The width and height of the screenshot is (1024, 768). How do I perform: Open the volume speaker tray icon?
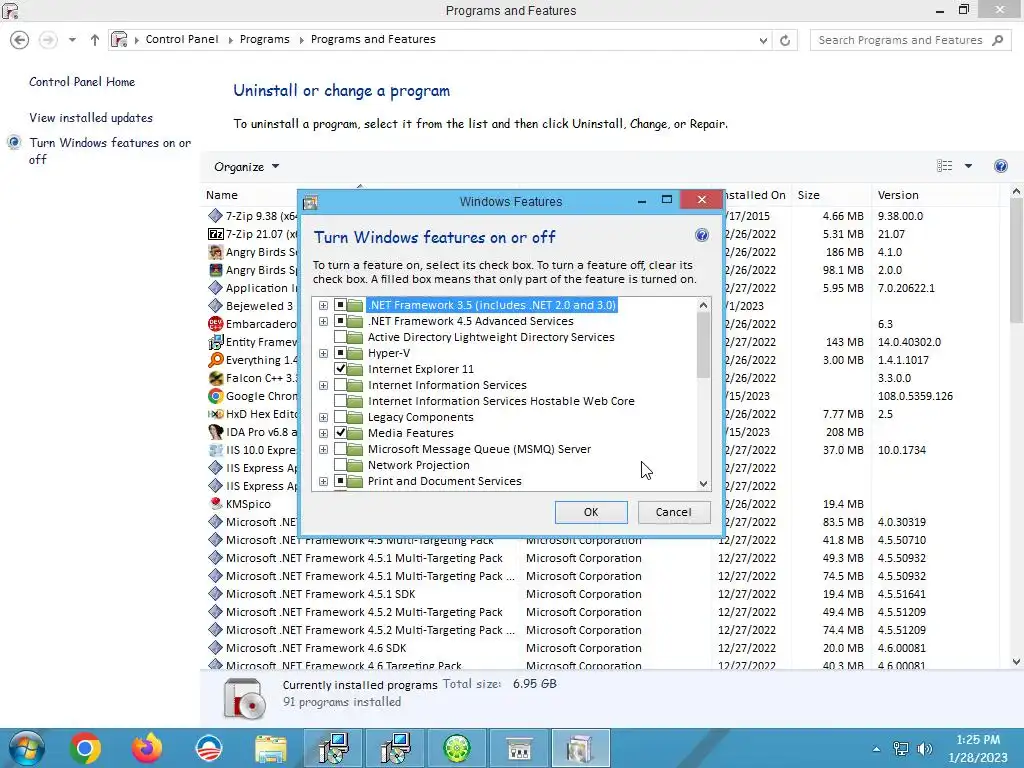point(924,749)
